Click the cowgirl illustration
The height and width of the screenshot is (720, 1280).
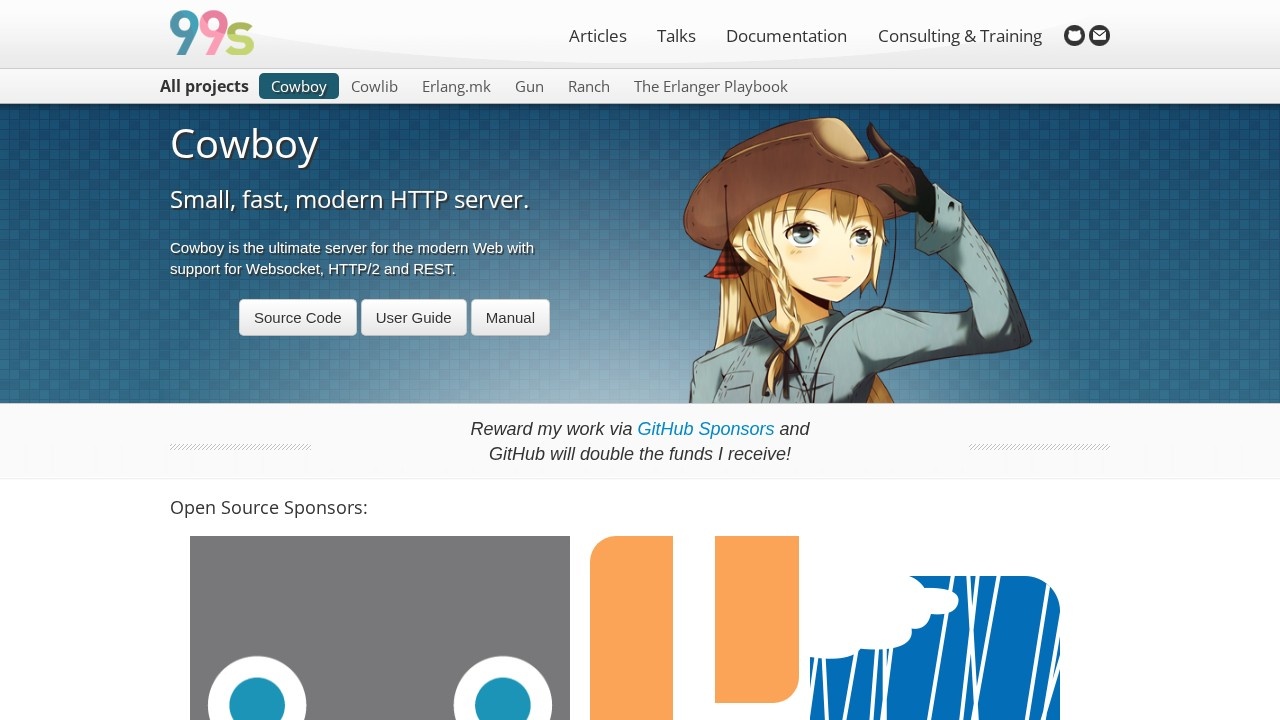pyautogui.click(x=855, y=260)
